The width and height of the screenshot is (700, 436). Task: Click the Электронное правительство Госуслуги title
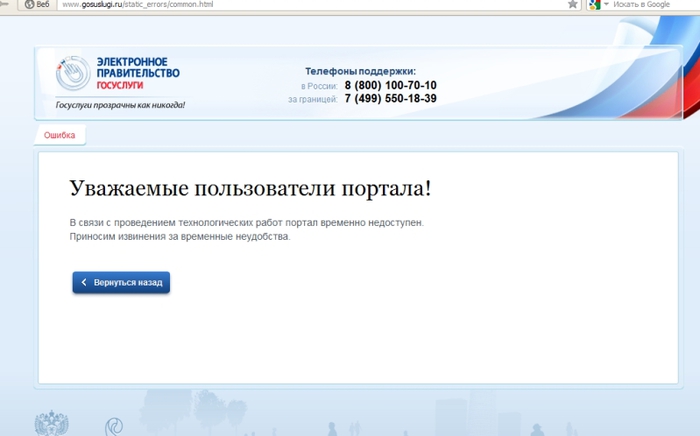[x=138, y=73]
